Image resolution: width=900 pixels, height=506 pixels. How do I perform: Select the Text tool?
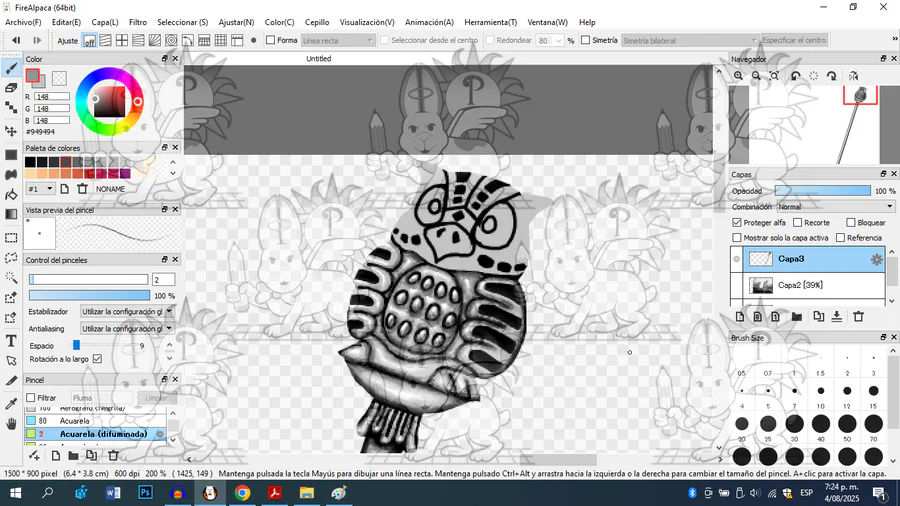[x=11, y=341]
